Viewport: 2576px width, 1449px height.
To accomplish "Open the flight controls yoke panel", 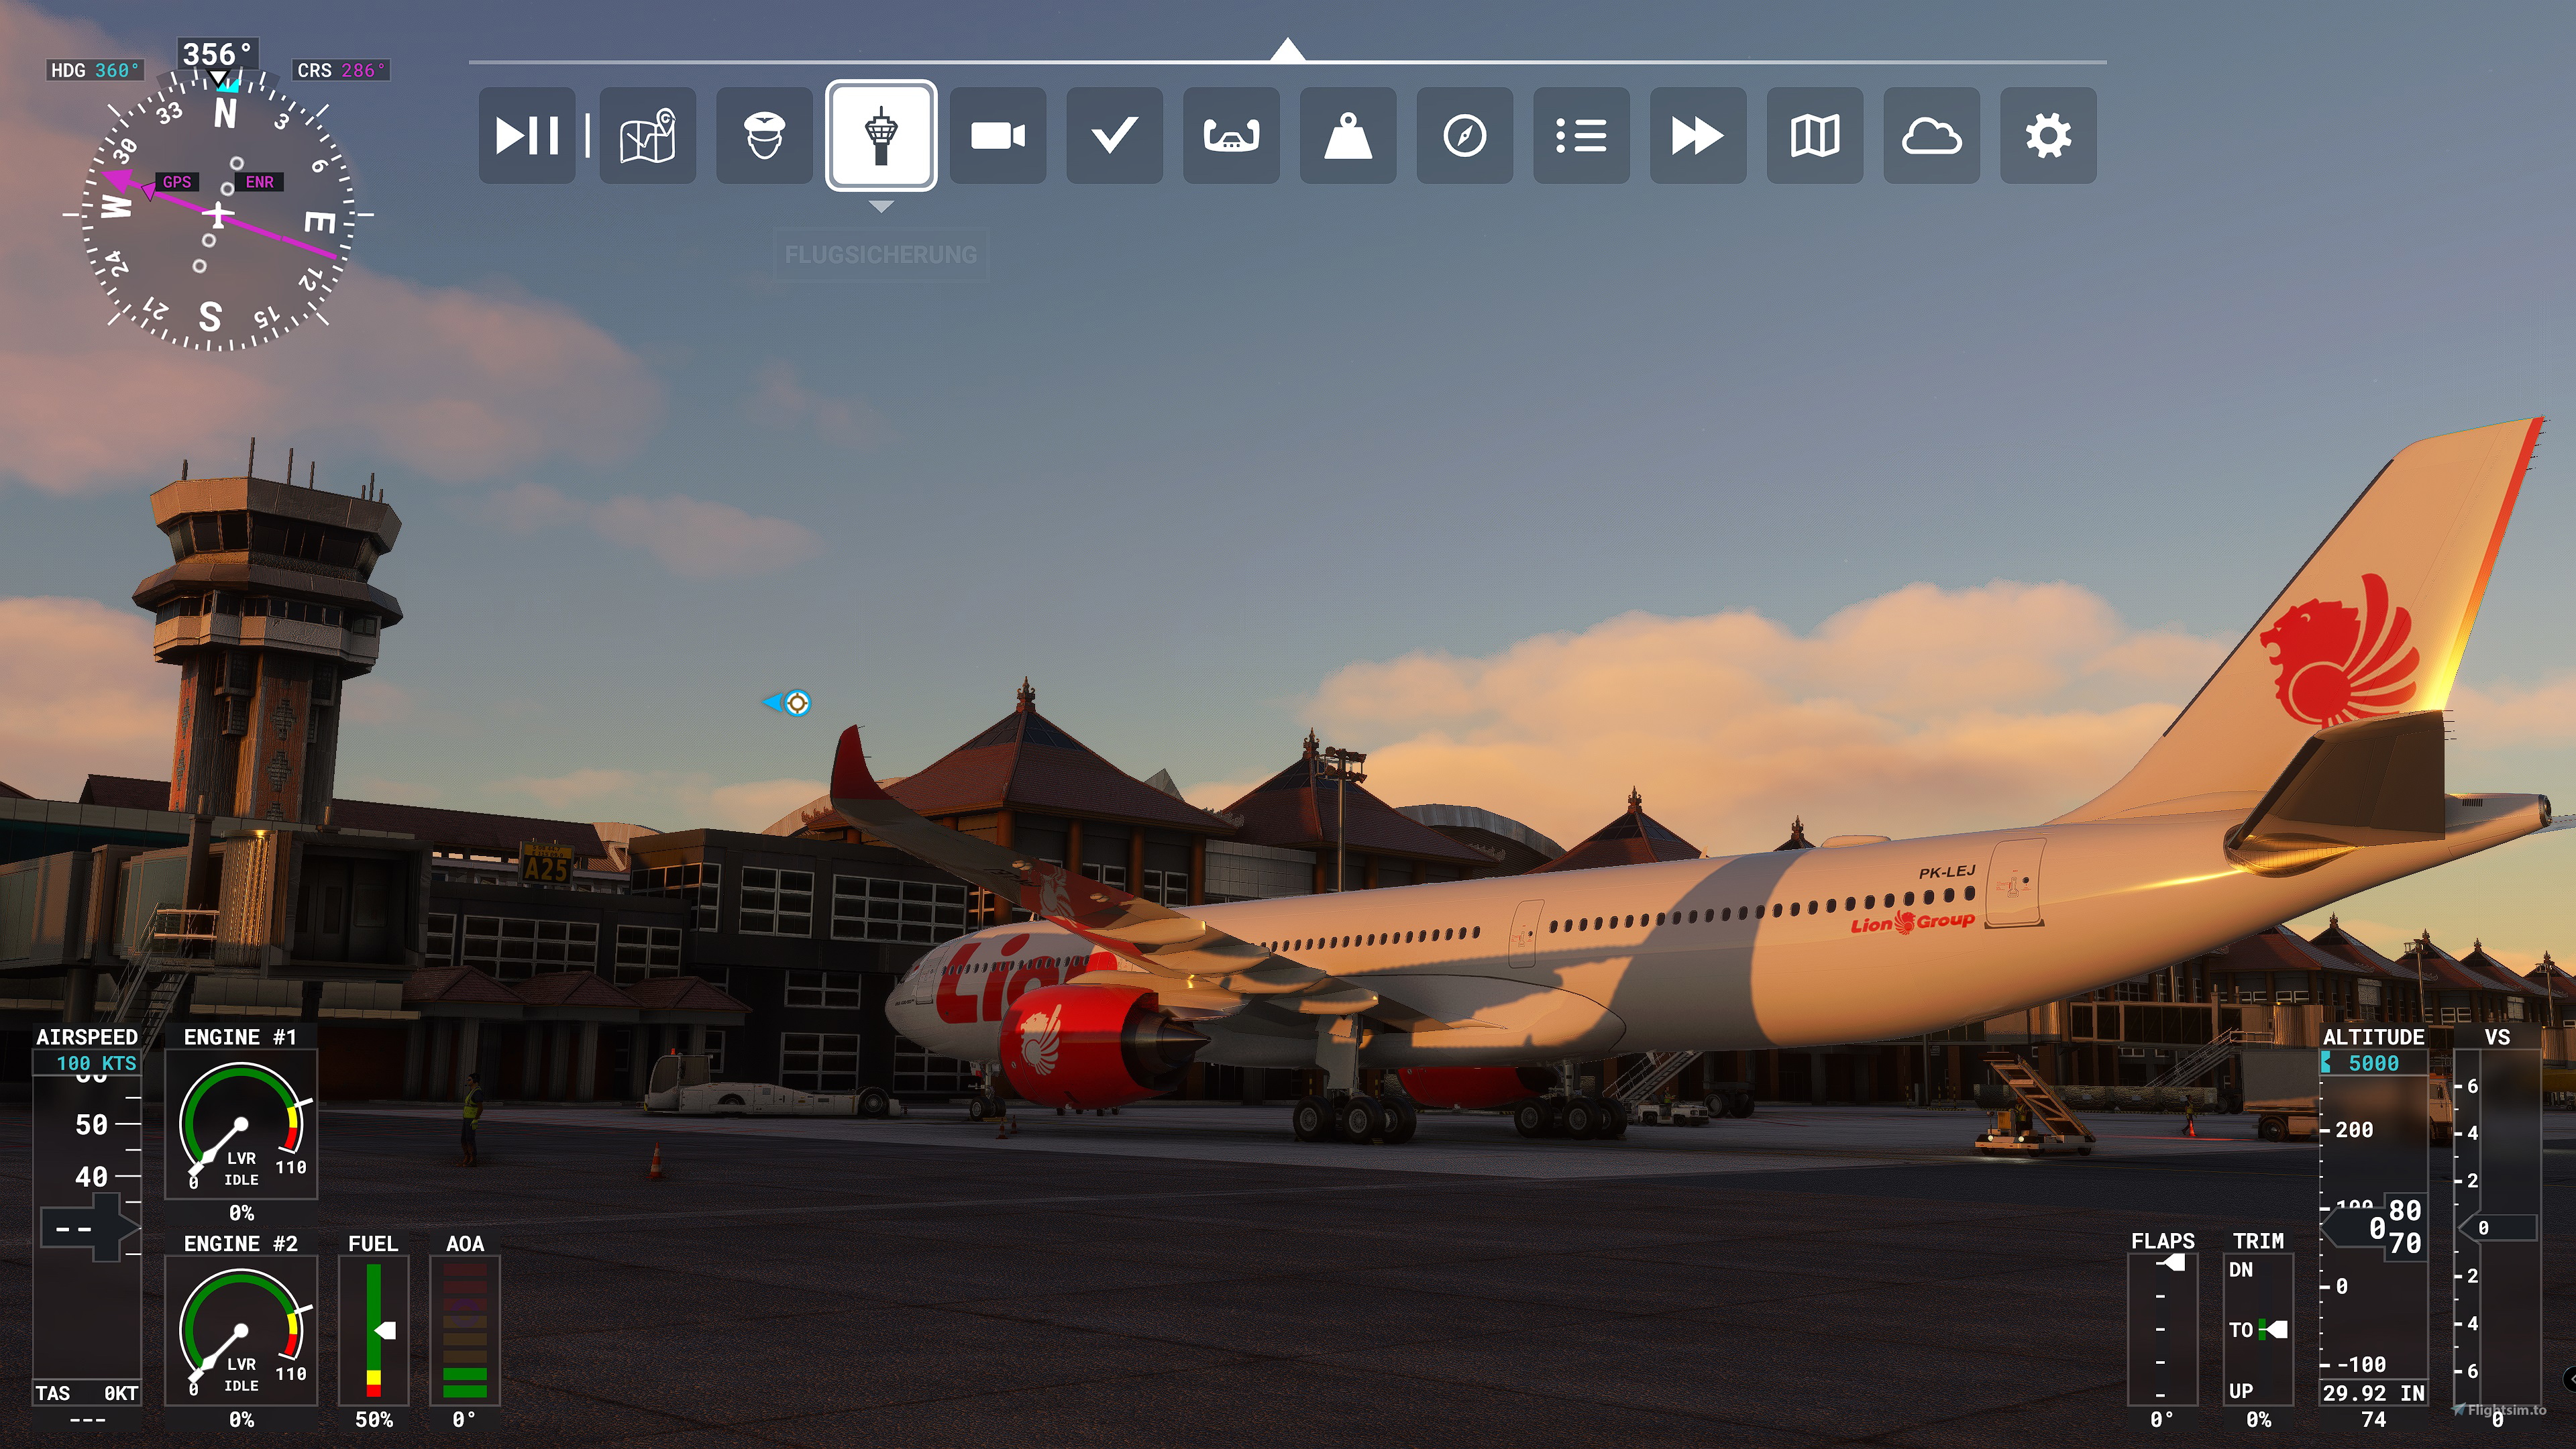I will (1231, 135).
